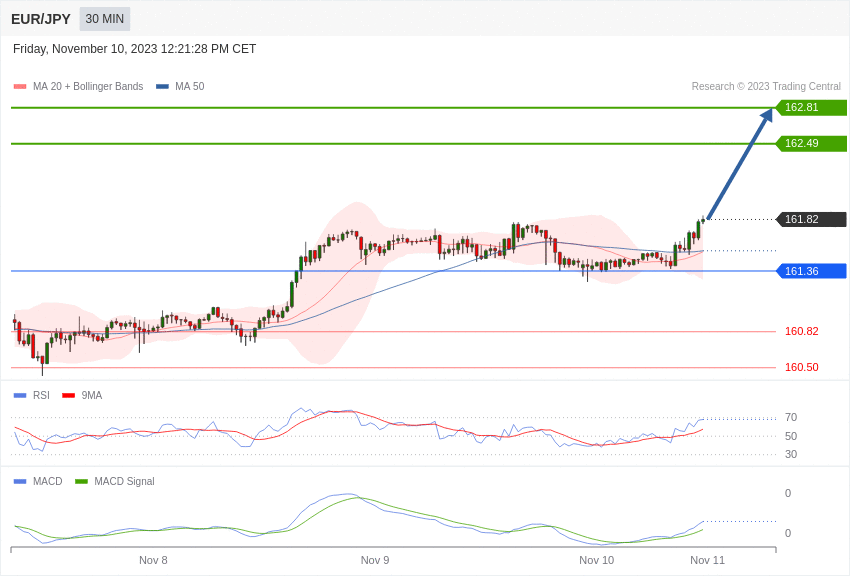
Task: Click the 161.36 blue pivot price tag
Action: click(811, 271)
